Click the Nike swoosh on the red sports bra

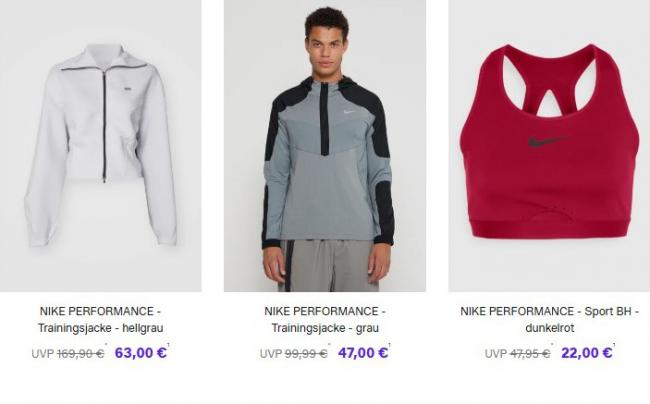point(547,142)
